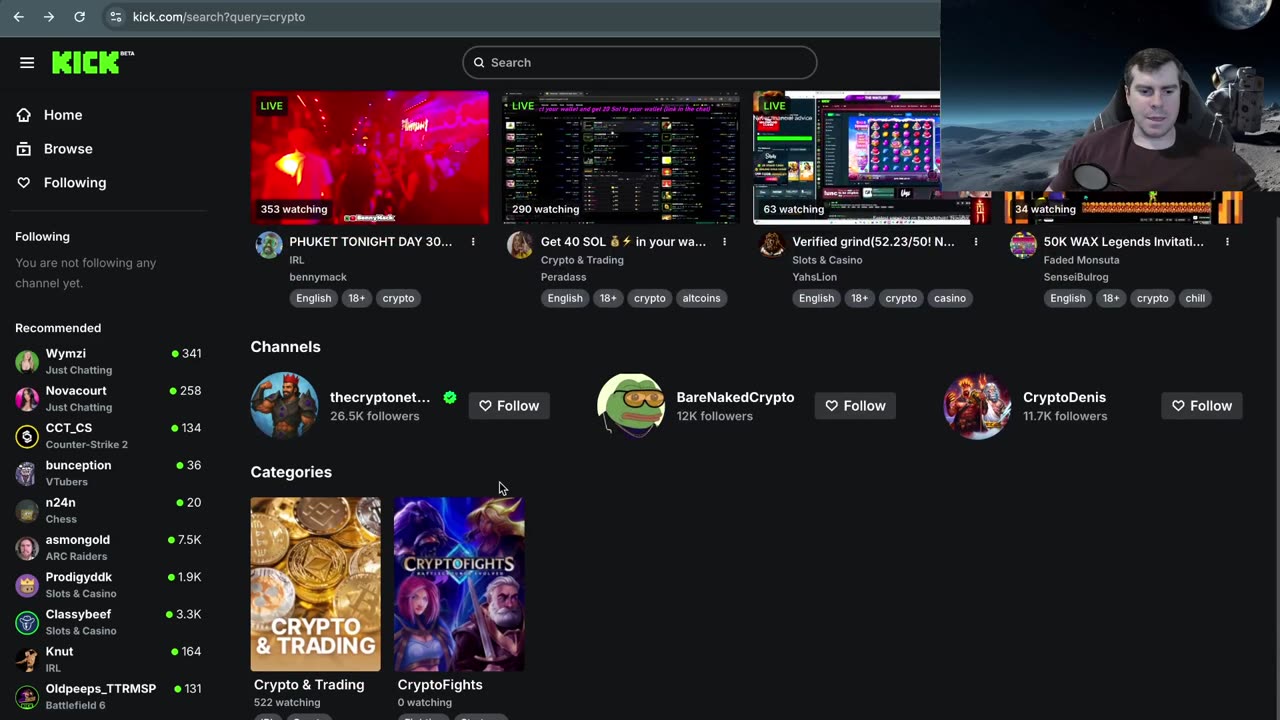Click the Prodigyddk avatar in Recommended
Image resolution: width=1280 pixels, height=720 pixels.
27,585
